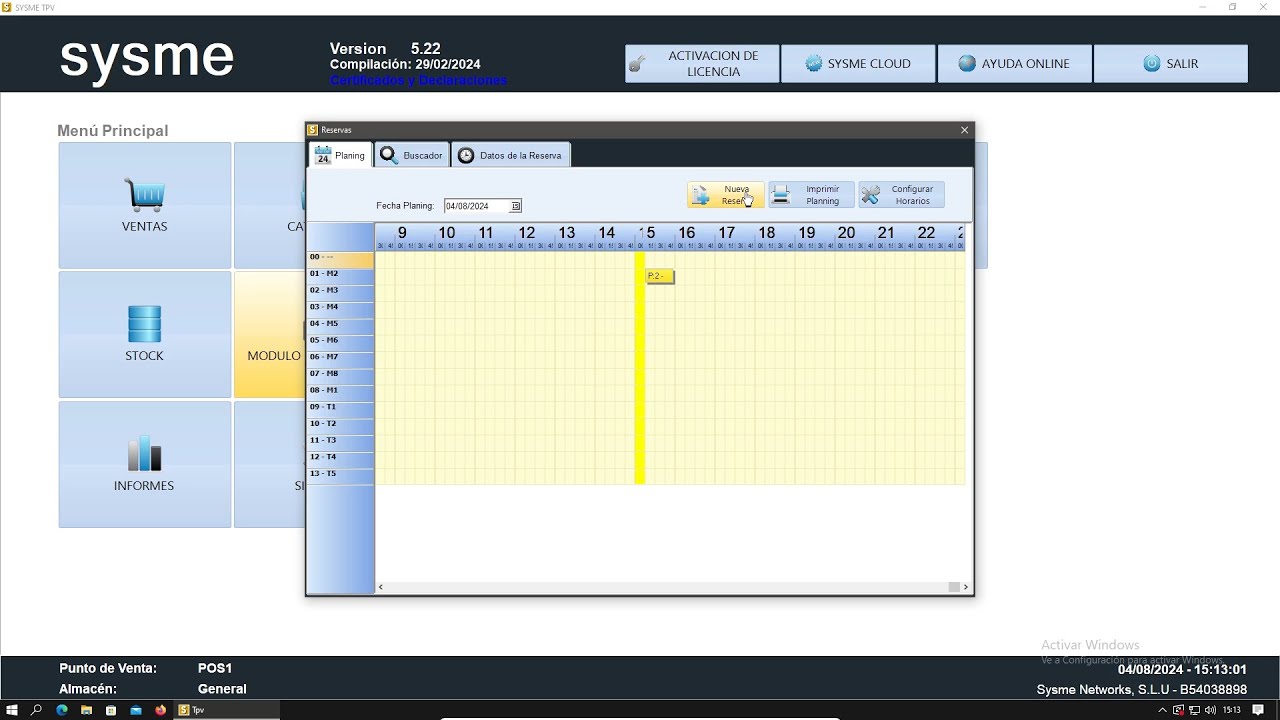Click the Fecha Planing date field
This screenshot has width=1280, height=720.
point(483,206)
